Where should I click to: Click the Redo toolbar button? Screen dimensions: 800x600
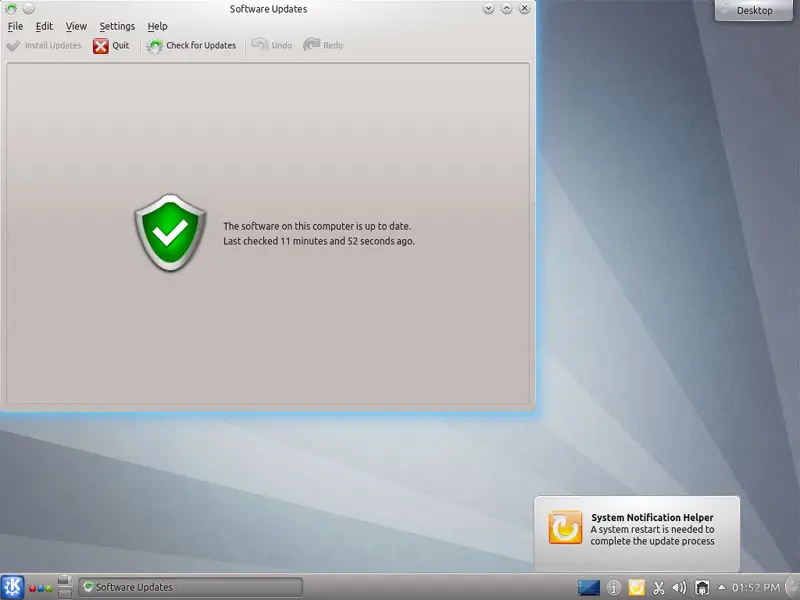323,45
